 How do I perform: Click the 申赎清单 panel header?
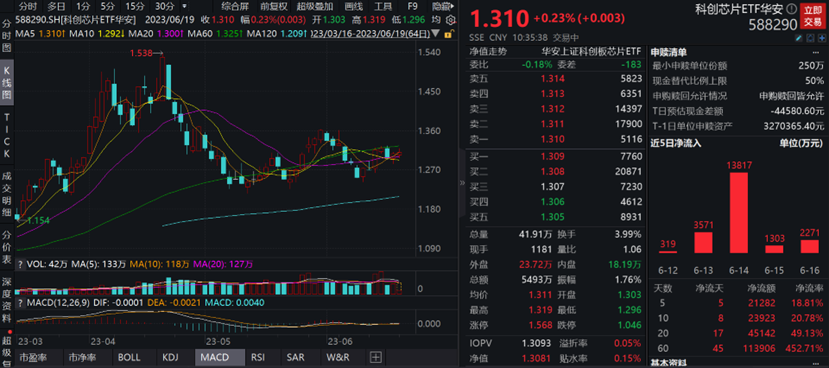668,52
